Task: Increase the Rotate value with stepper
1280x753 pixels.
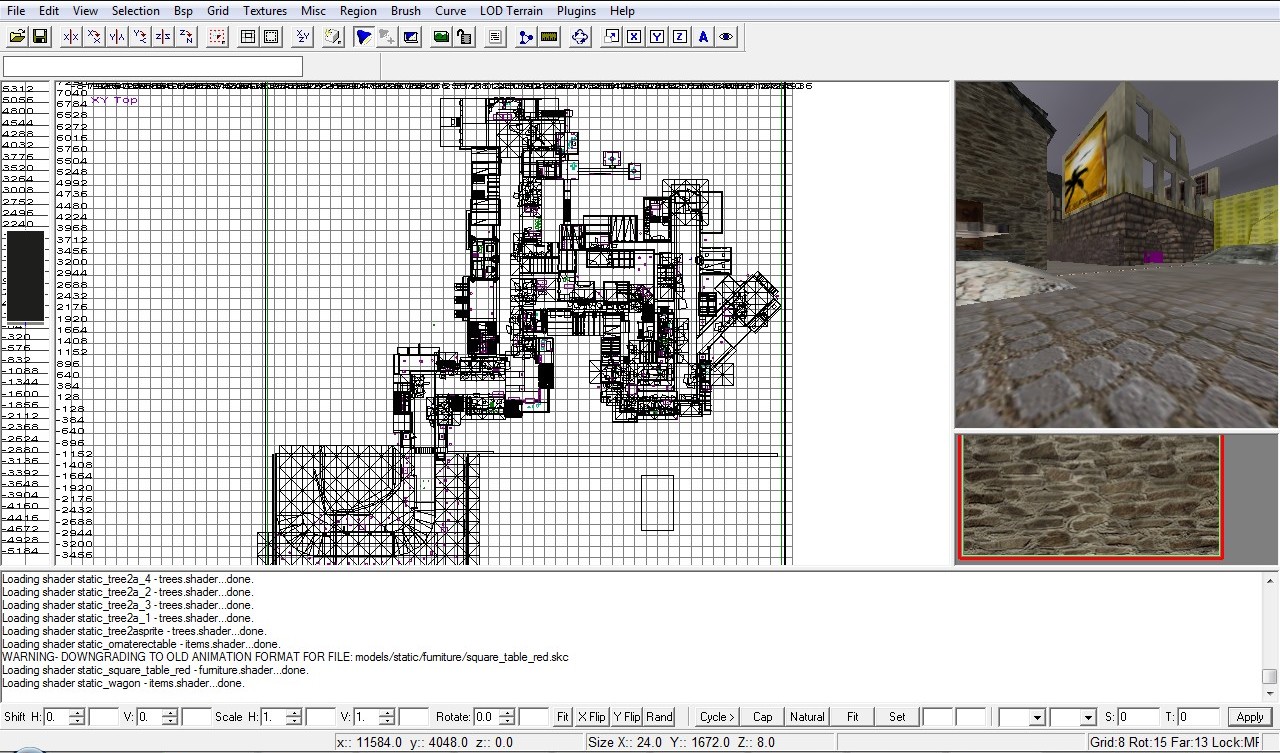Action: point(506,713)
